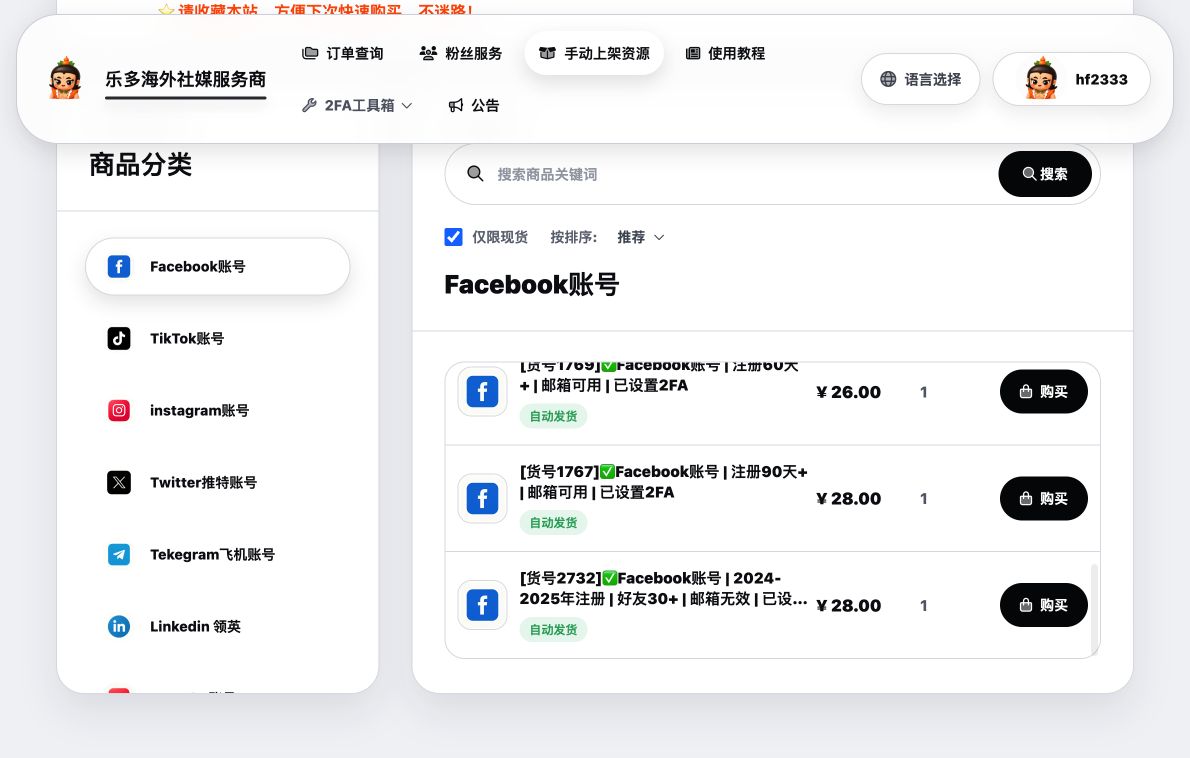Click the book icon beside 使用教程

click(693, 53)
